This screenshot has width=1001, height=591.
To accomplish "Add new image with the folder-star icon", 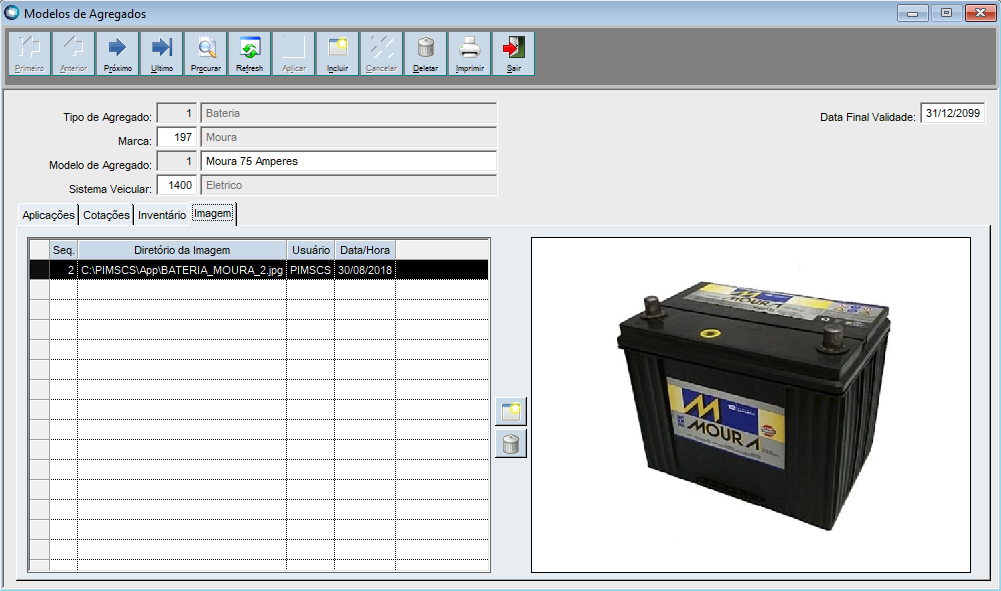I will tap(511, 412).
